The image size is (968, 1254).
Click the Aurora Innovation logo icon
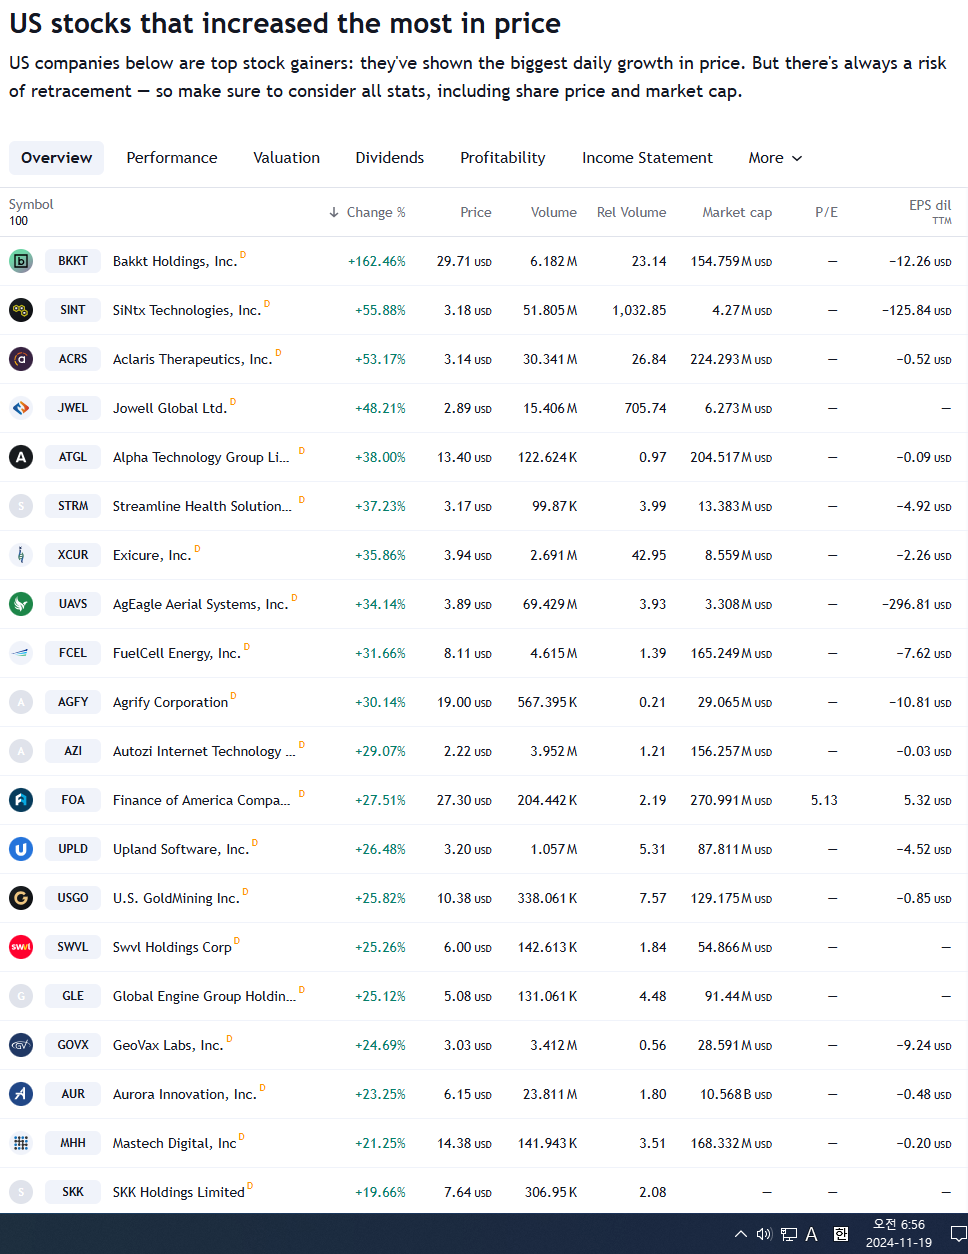tap(21, 1094)
